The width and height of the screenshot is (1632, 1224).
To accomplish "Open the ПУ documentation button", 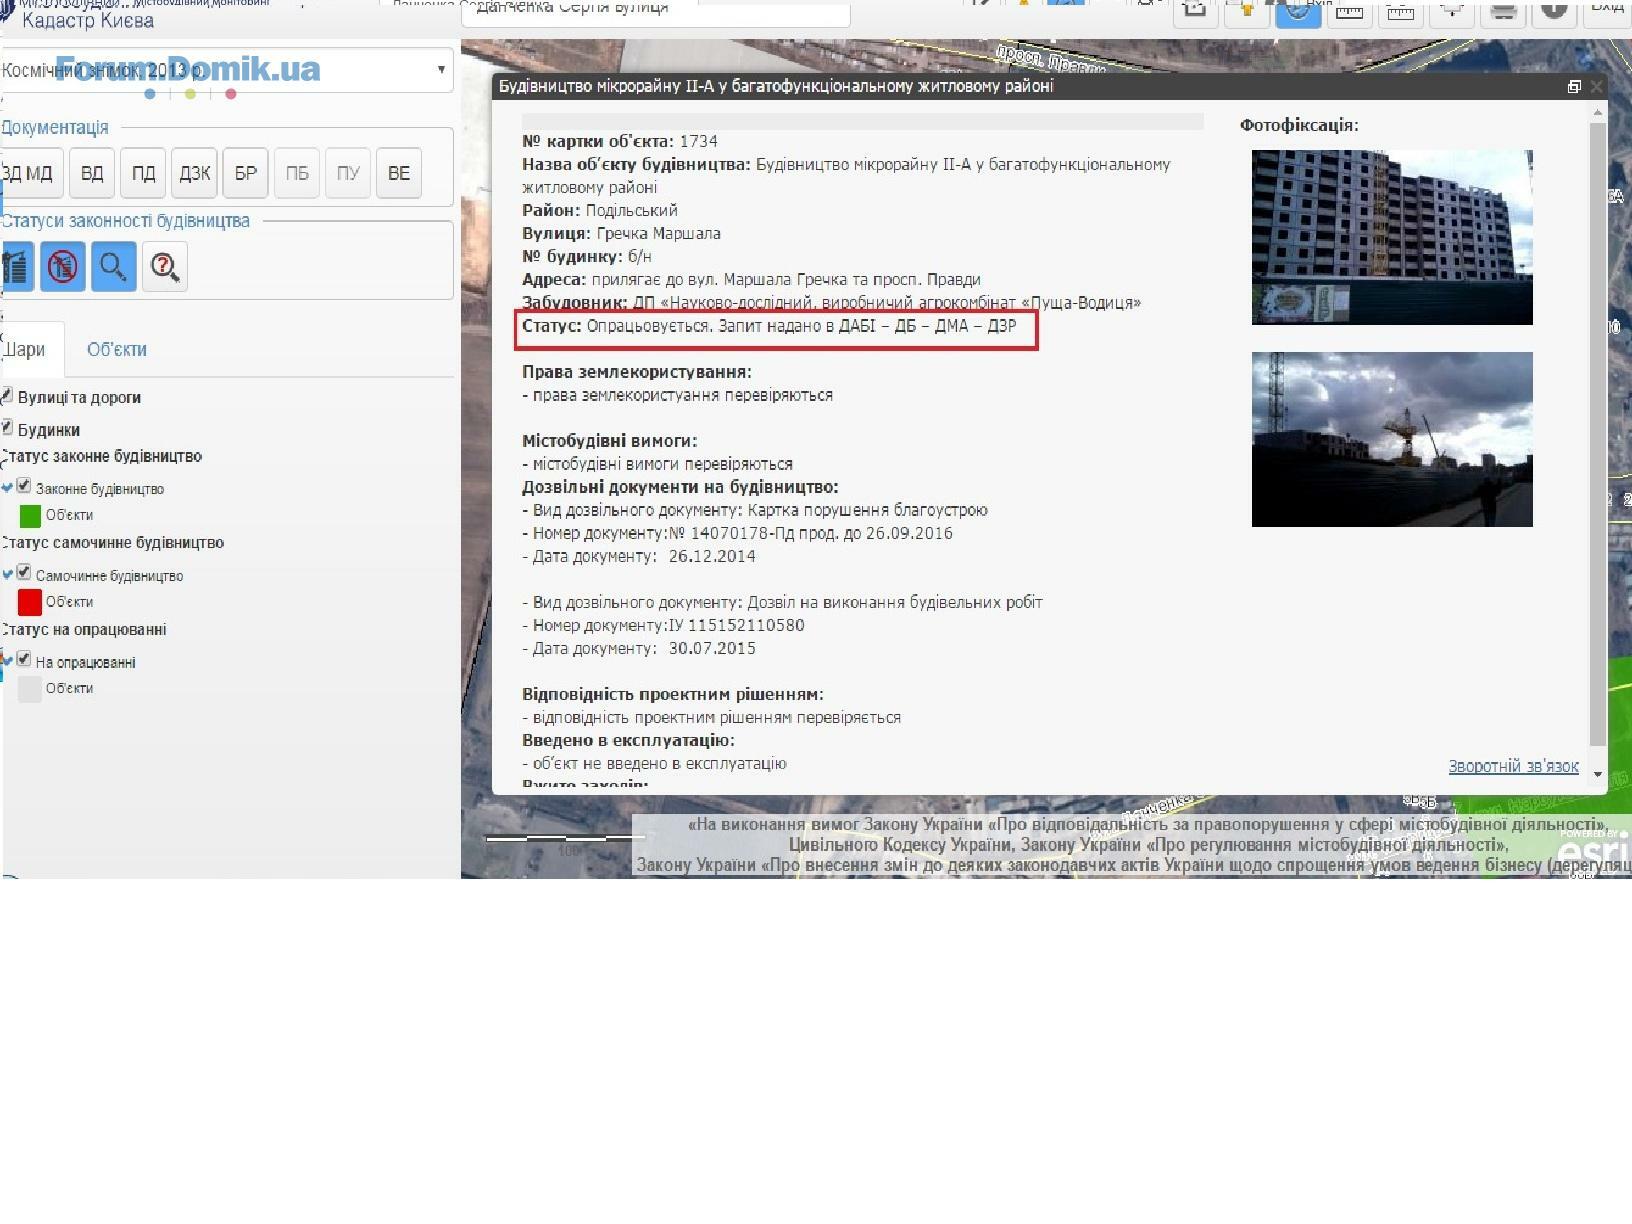I will [348, 173].
